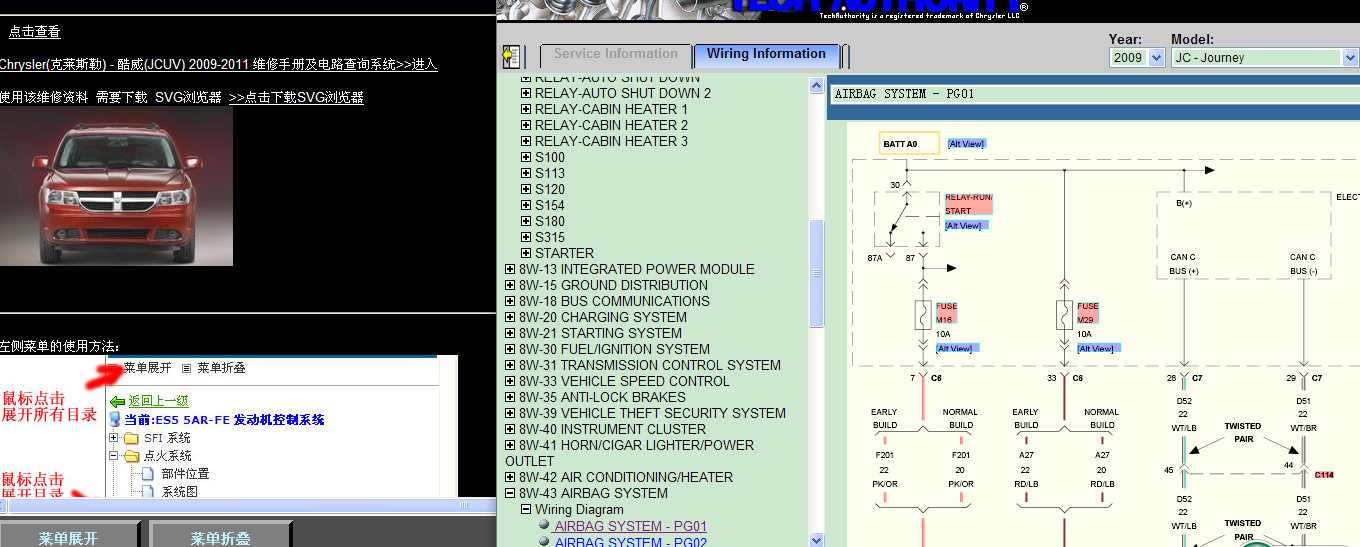
Task: Open the Chrysler 酷威(JCUV) 2009-2011 manual link
Action: pyautogui.click(x=218, y=64)
